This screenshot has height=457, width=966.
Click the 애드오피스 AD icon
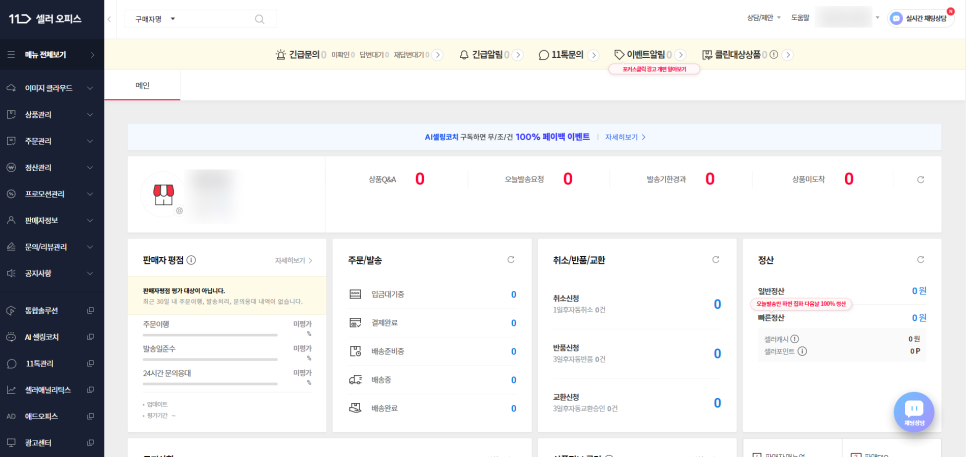[x=10, y=416]
